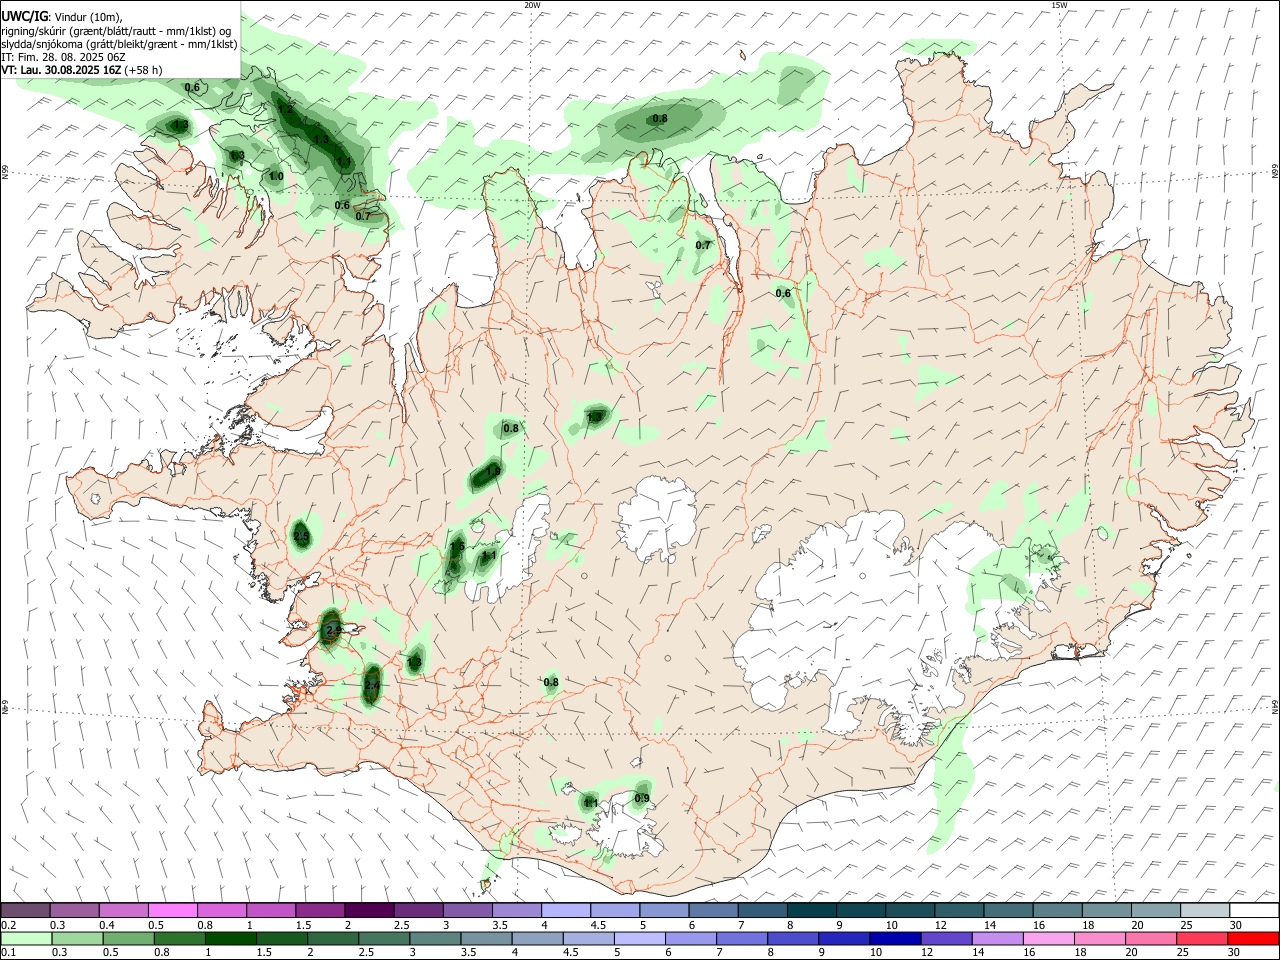Select the orchid swatch labeled 0.4 in upper row
This screenshot has width=1280, height=960.
tap(124, 911)
